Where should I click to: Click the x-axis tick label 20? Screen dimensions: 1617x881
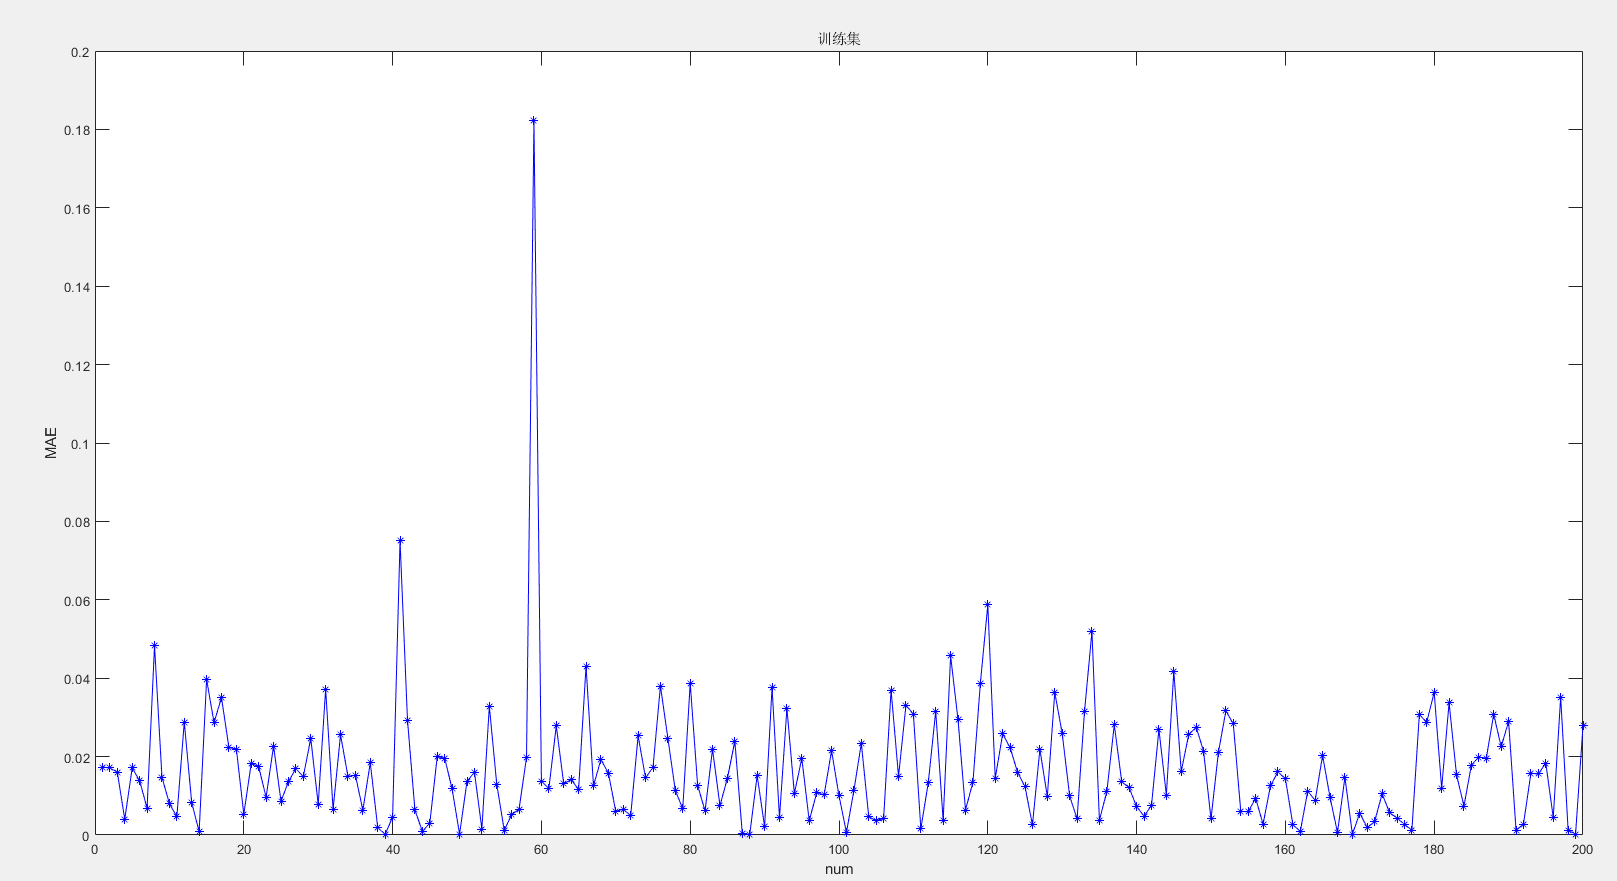coord(244,850)
